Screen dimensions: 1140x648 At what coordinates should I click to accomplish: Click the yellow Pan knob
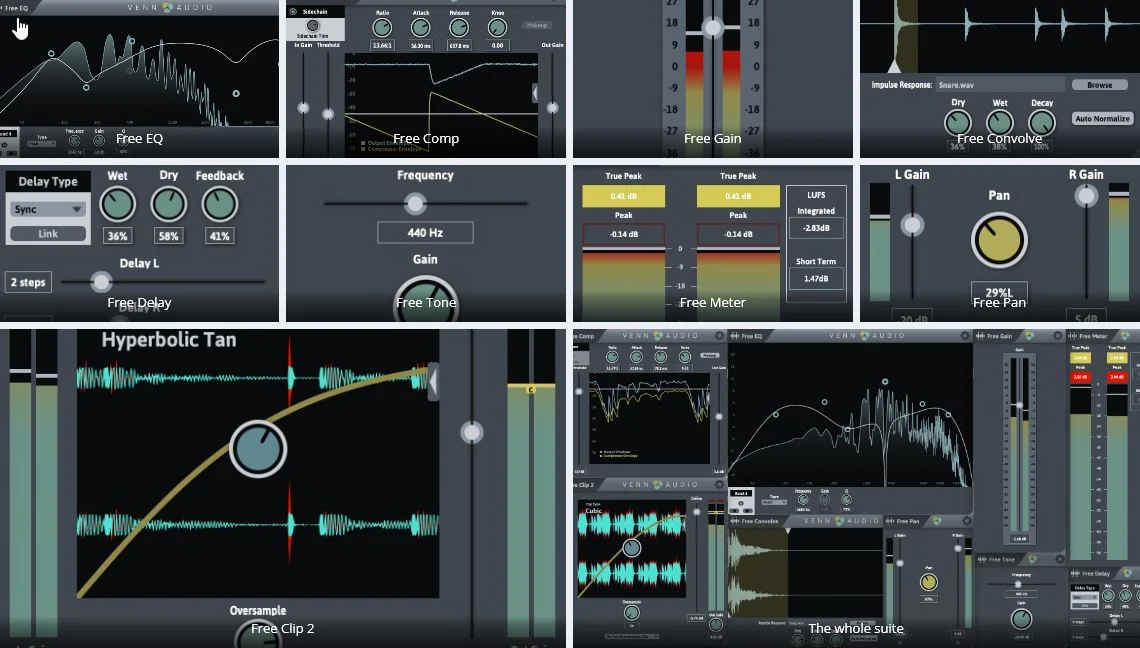point(998,240)
